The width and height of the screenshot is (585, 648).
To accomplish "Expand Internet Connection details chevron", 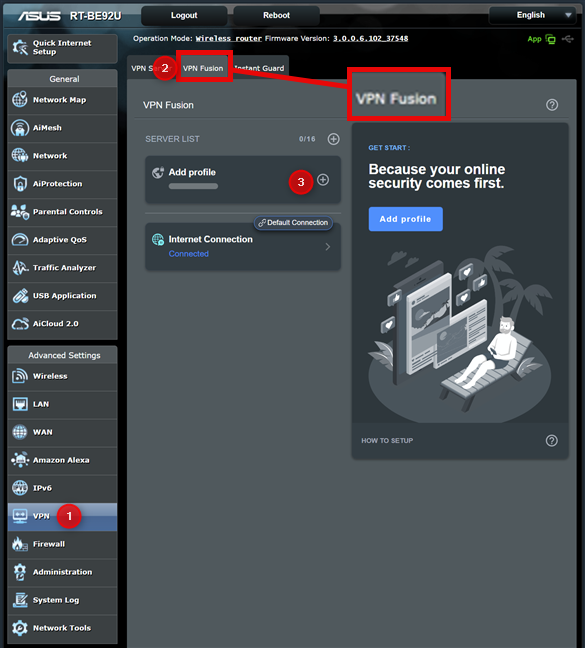I will click(328, 247).
